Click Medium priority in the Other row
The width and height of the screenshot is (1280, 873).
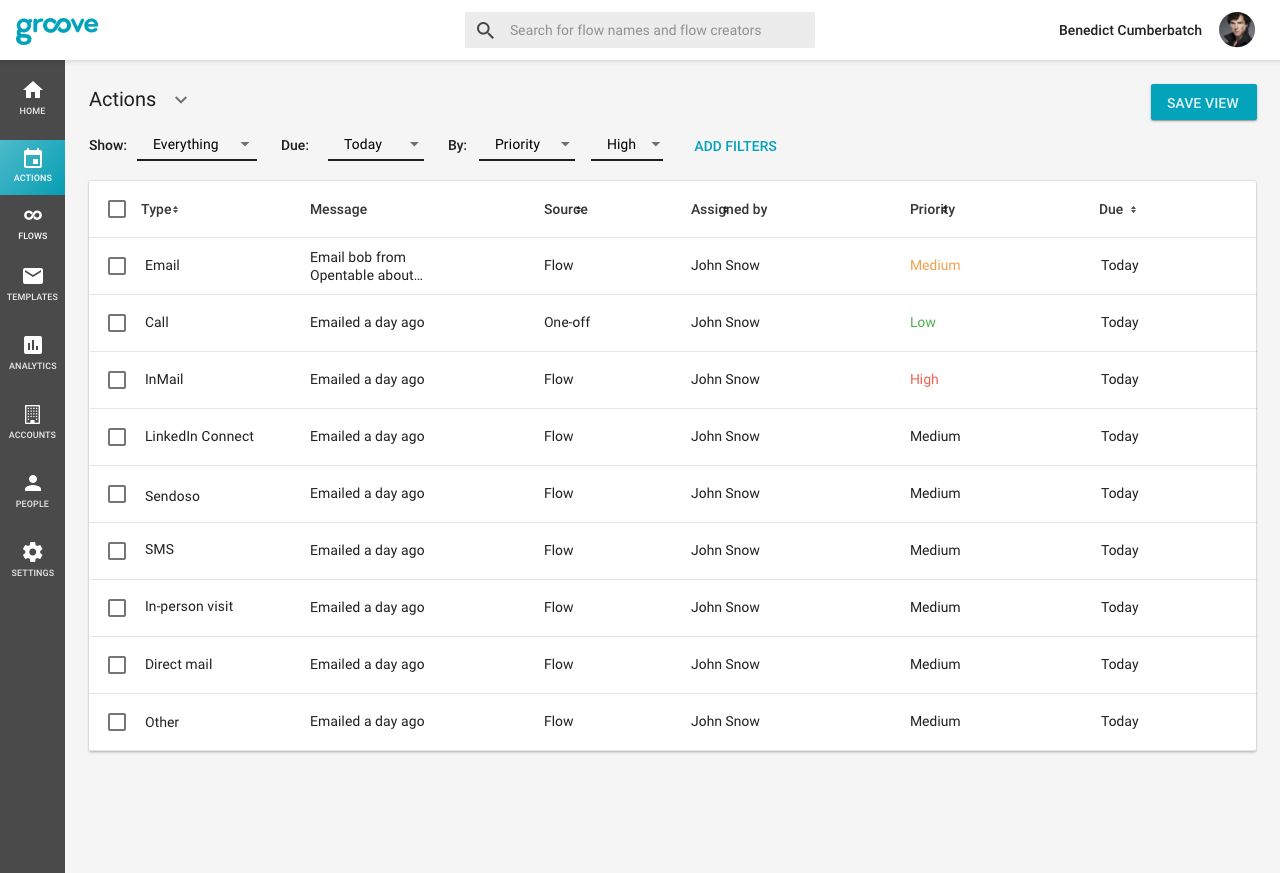(x=935, y=721)
